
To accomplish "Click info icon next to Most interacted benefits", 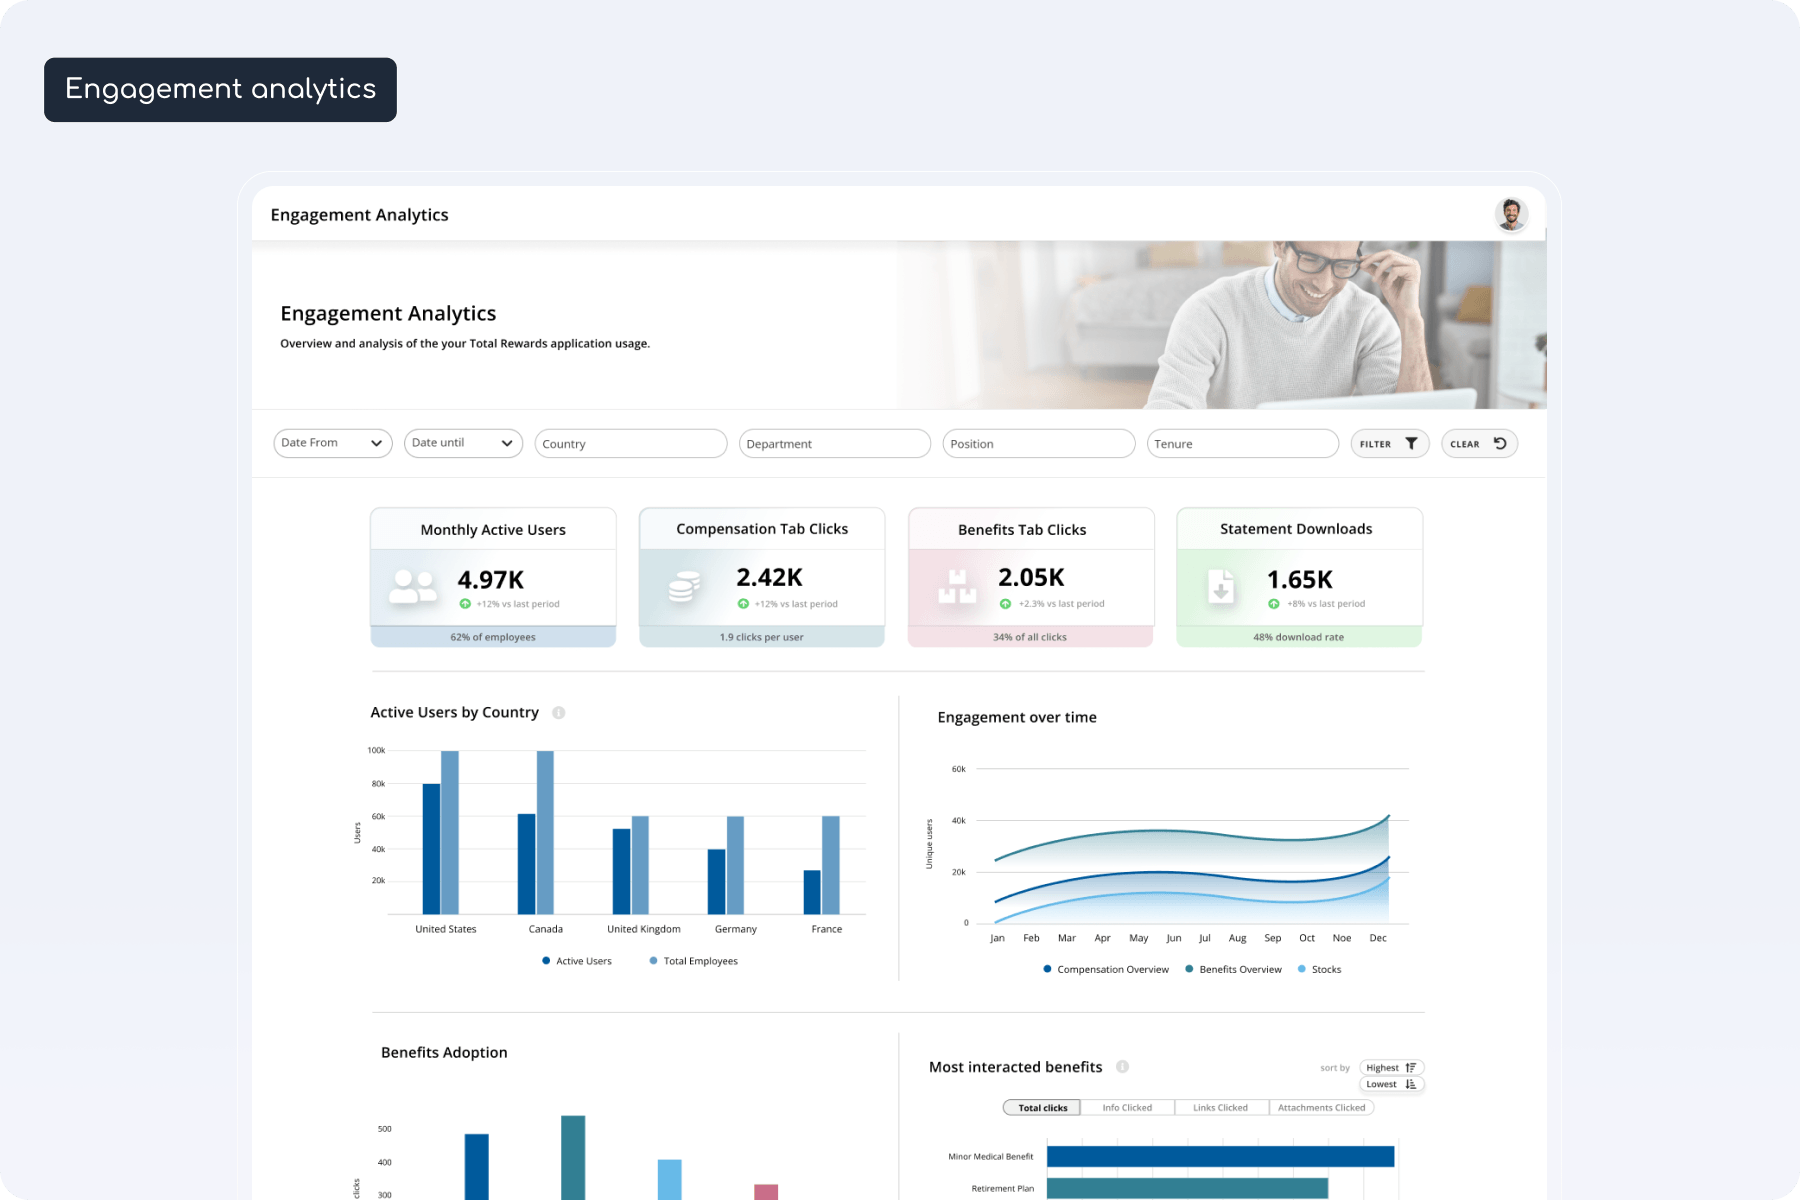I will click(x=1122, y=1067).
